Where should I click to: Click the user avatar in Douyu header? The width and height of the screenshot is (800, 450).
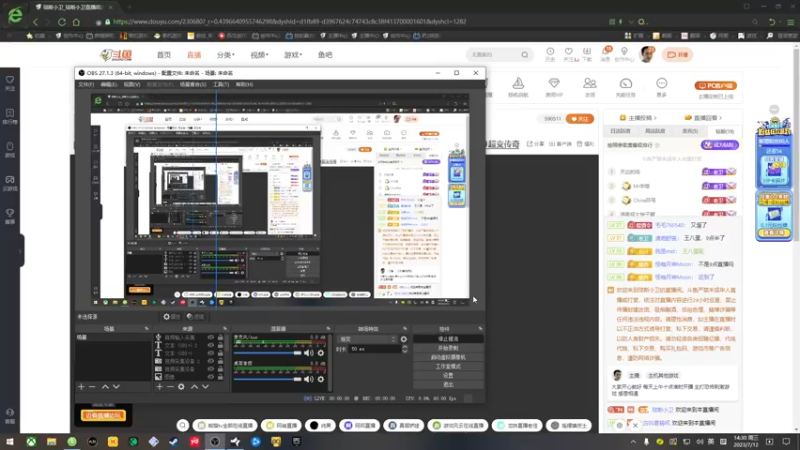click(647, 54)
